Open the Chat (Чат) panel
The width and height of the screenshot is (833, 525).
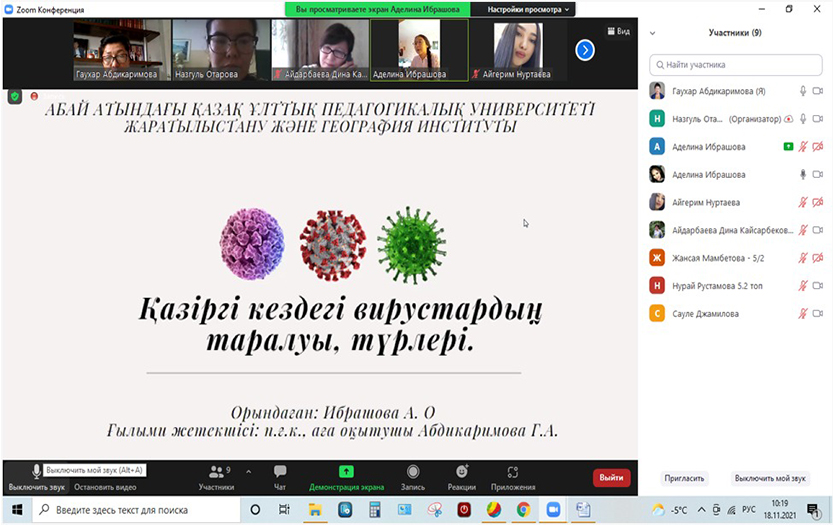point(280,476)
